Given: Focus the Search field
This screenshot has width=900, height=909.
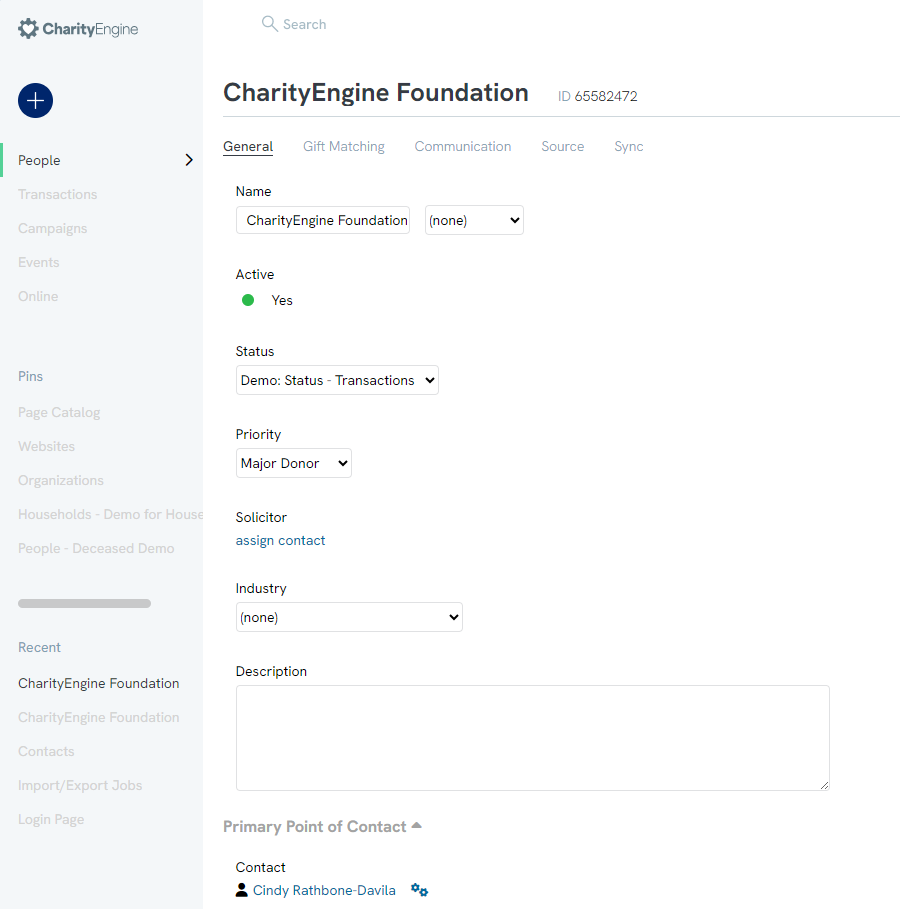Looking at the screenshot, I should [304, 24].
